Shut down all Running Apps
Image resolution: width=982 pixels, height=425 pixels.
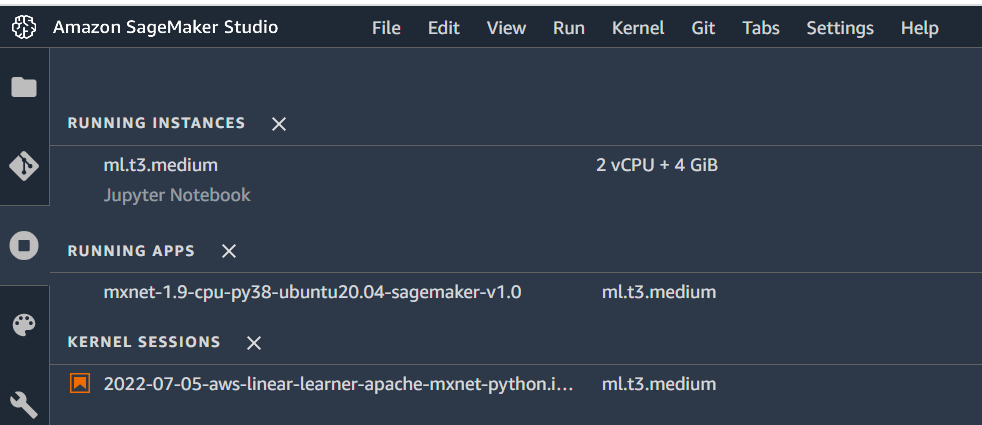tap(229, 251)
